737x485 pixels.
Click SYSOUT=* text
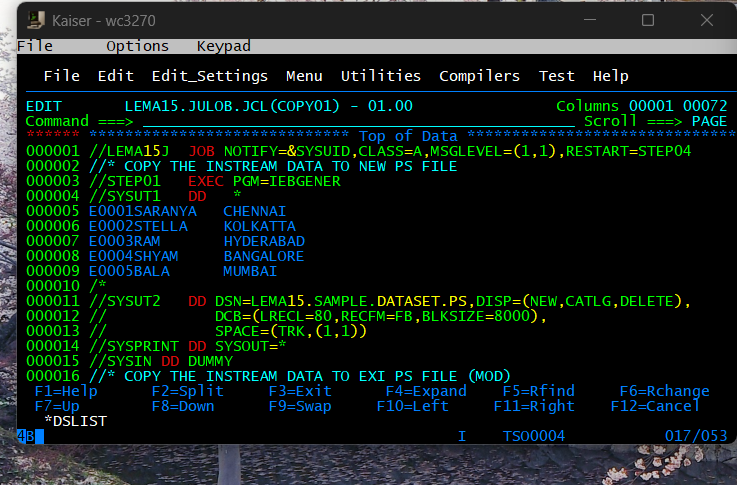tap(250, 346)
